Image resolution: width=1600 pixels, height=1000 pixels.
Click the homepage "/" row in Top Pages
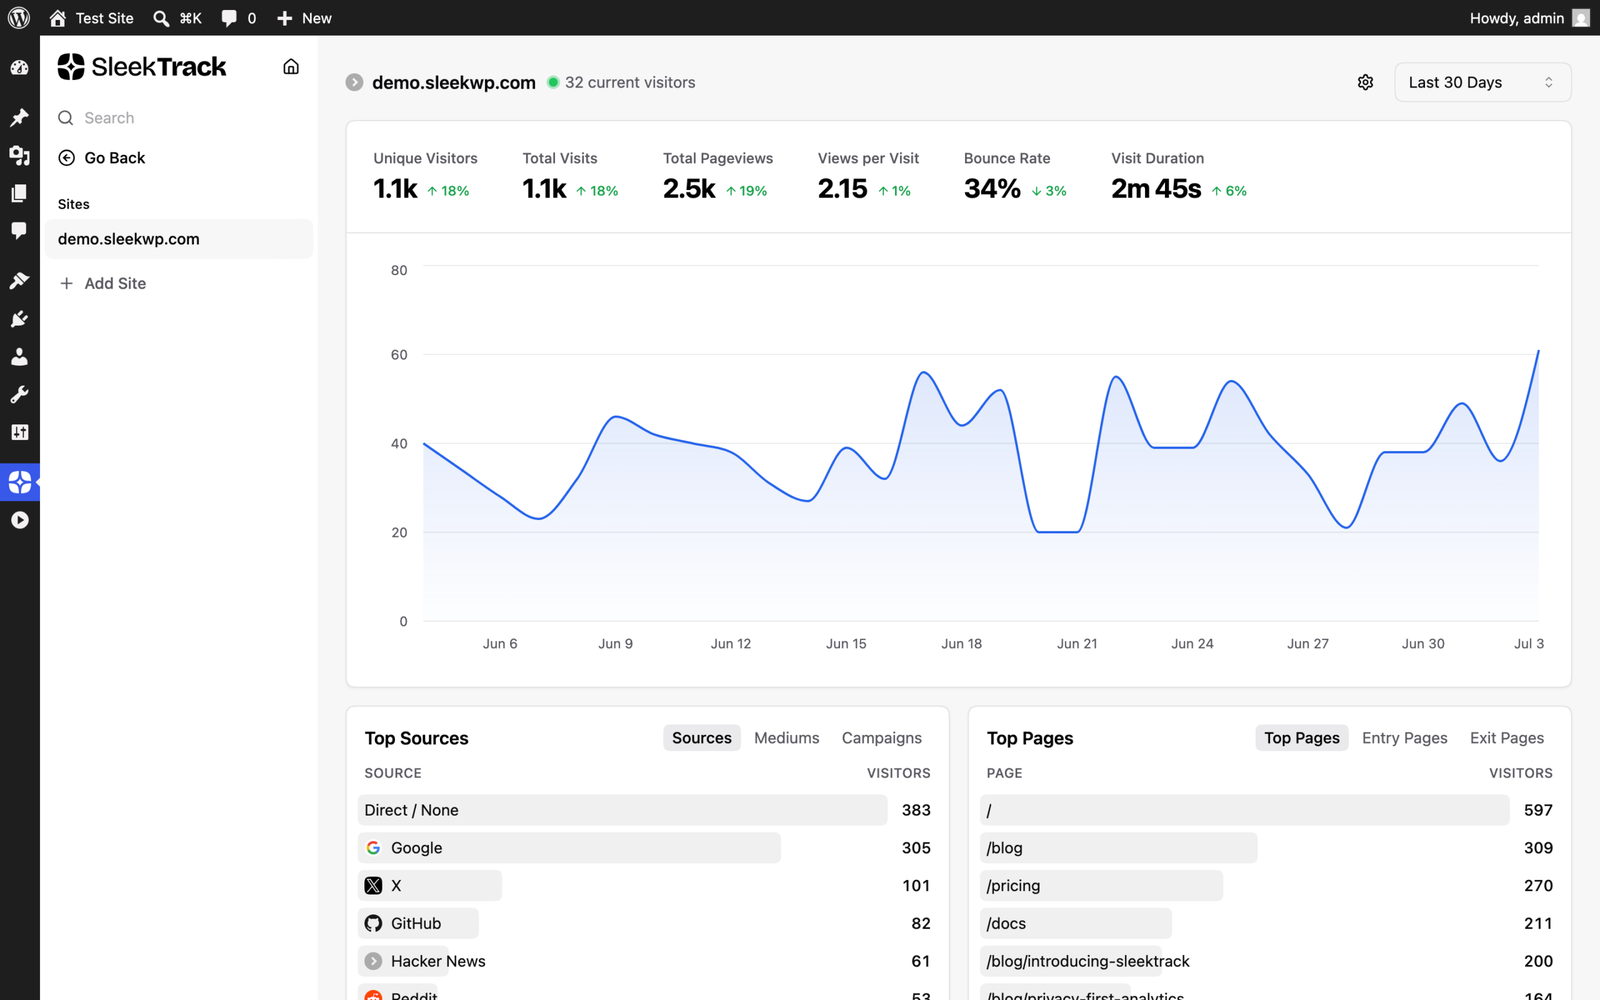1269,810
